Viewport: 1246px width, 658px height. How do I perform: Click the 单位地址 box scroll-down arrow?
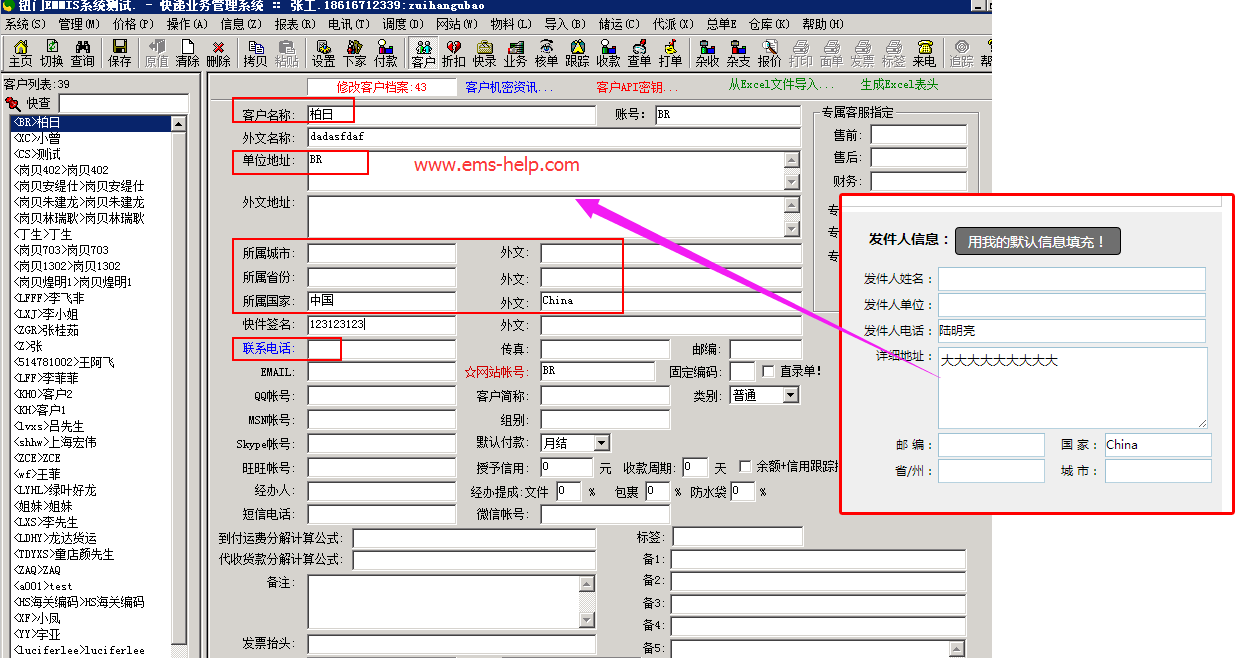point(792,182)
